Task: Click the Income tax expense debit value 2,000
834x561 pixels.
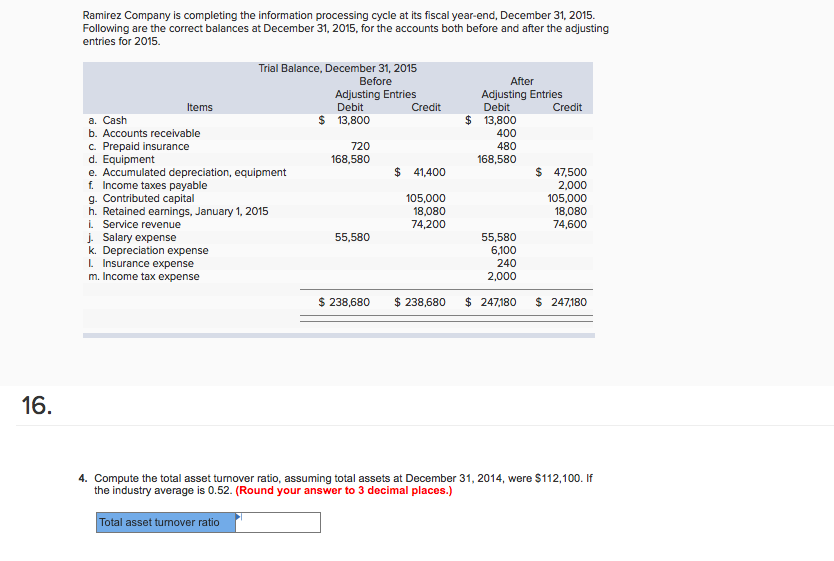Action: coord(502,277)
